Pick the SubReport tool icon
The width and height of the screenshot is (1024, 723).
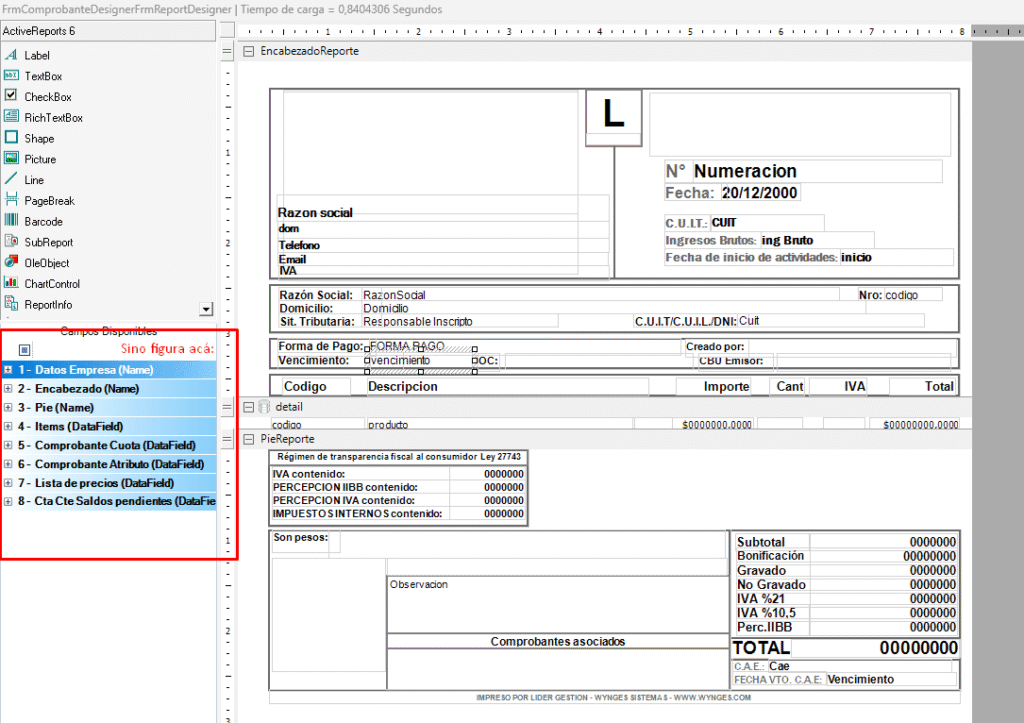click(x=12, y=242)
